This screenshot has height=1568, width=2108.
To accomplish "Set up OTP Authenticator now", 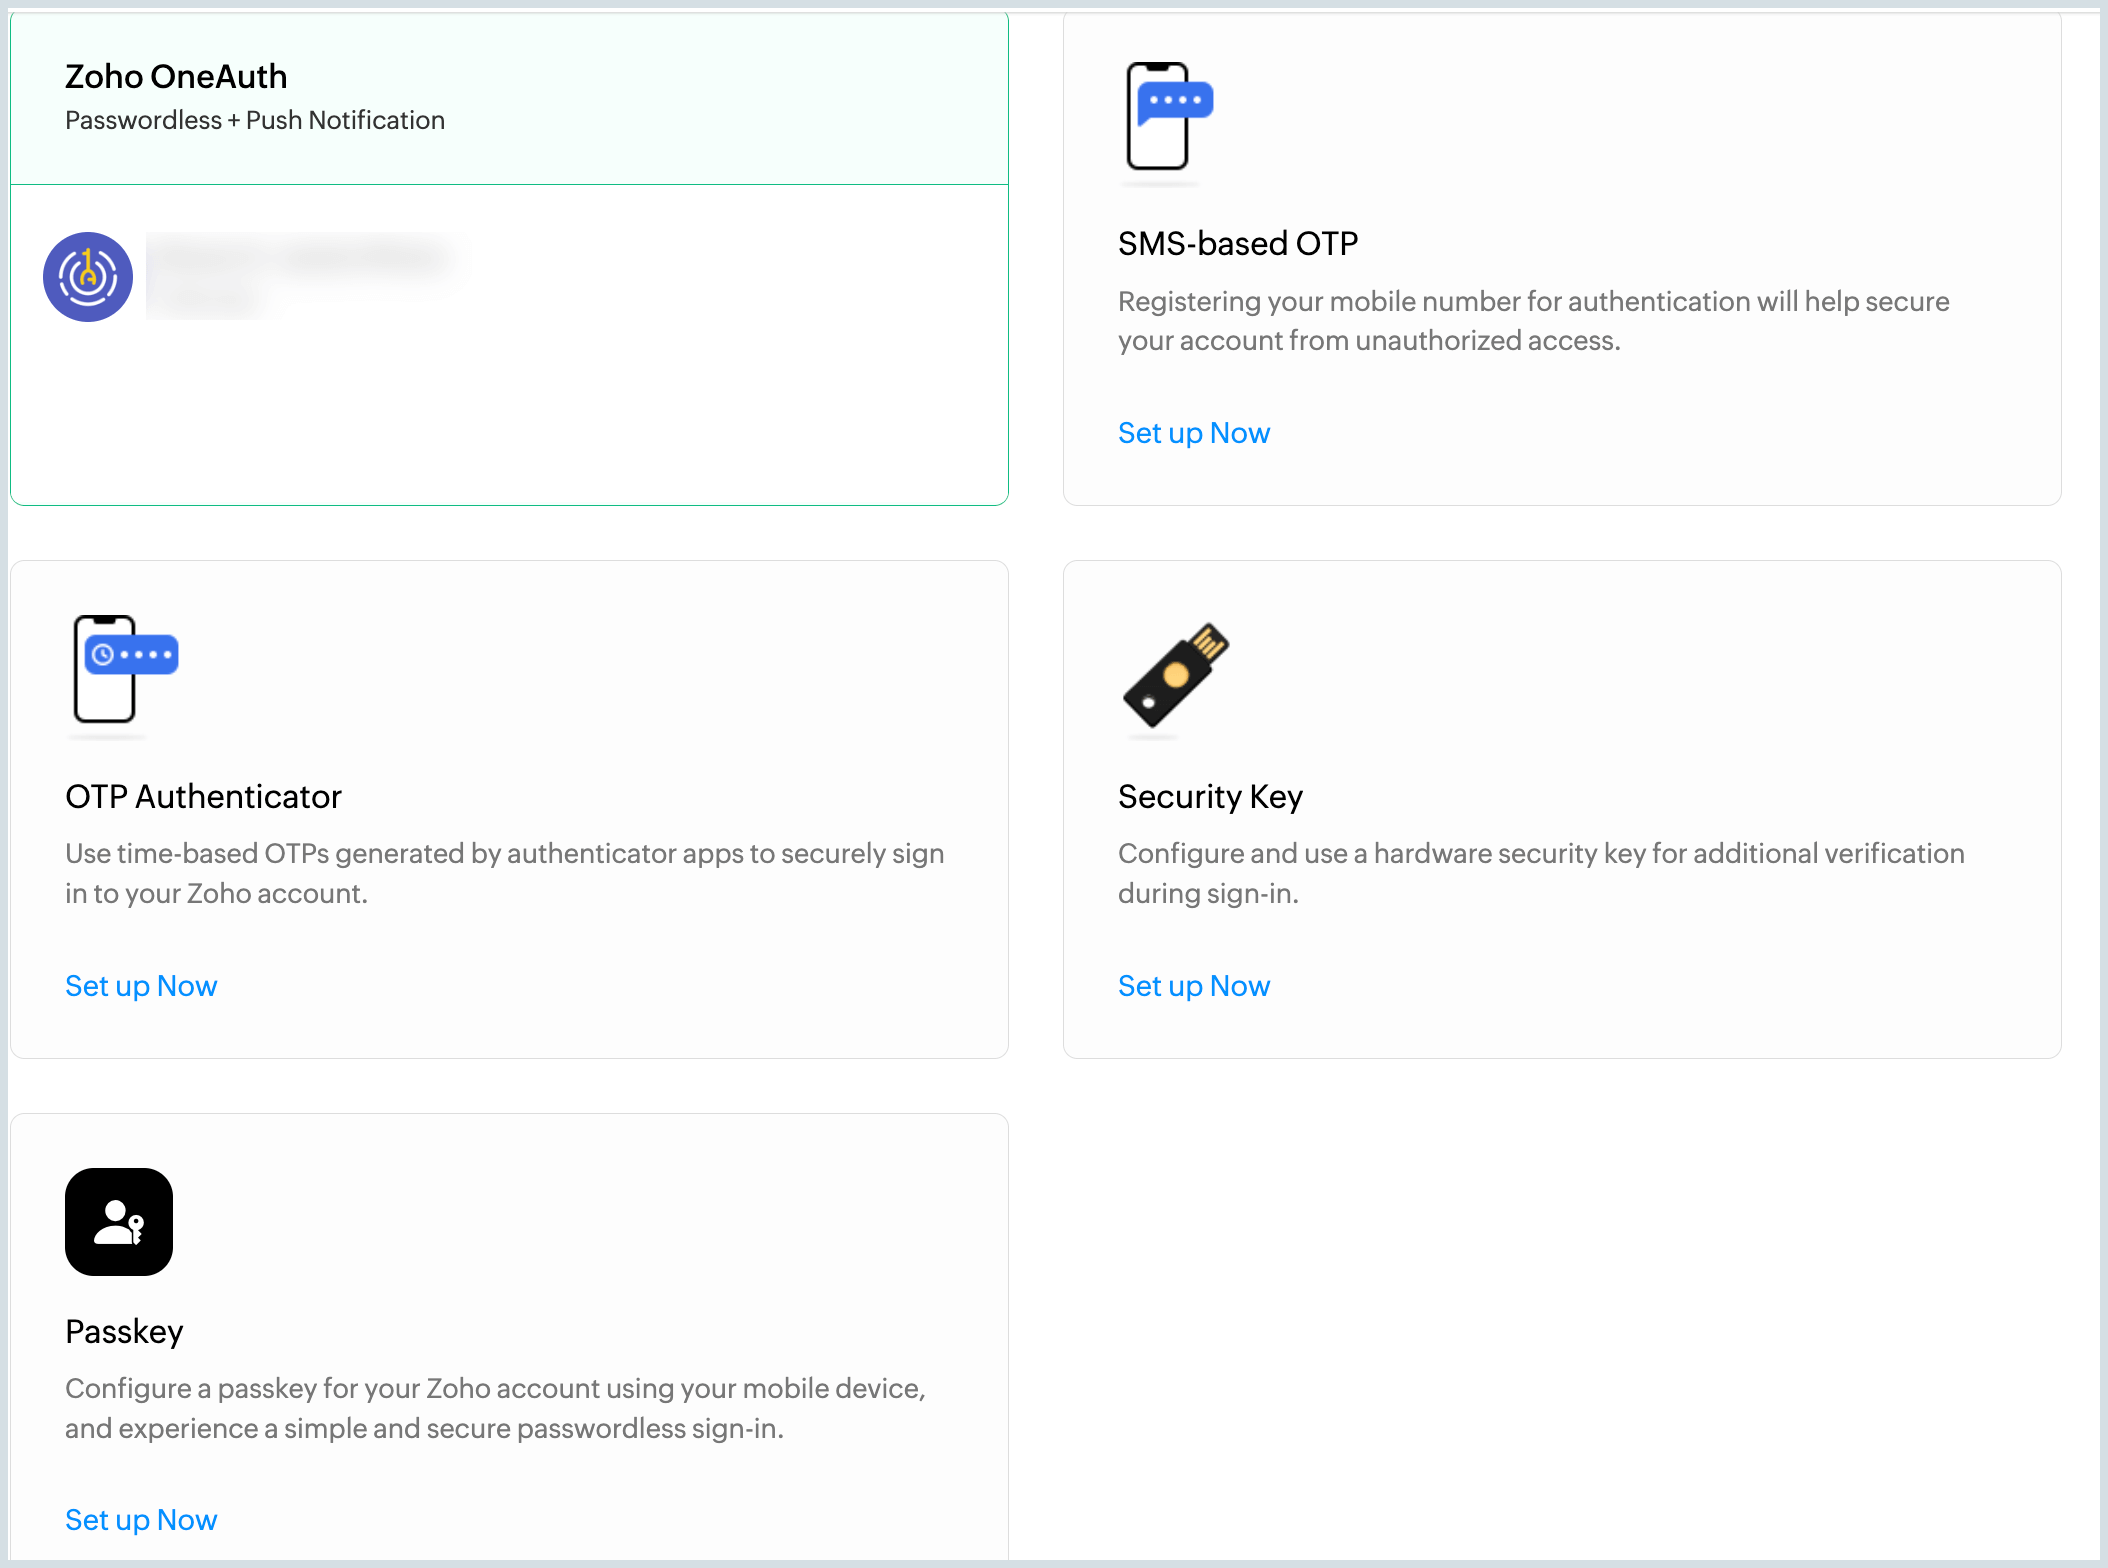I will tap(141, 986).
